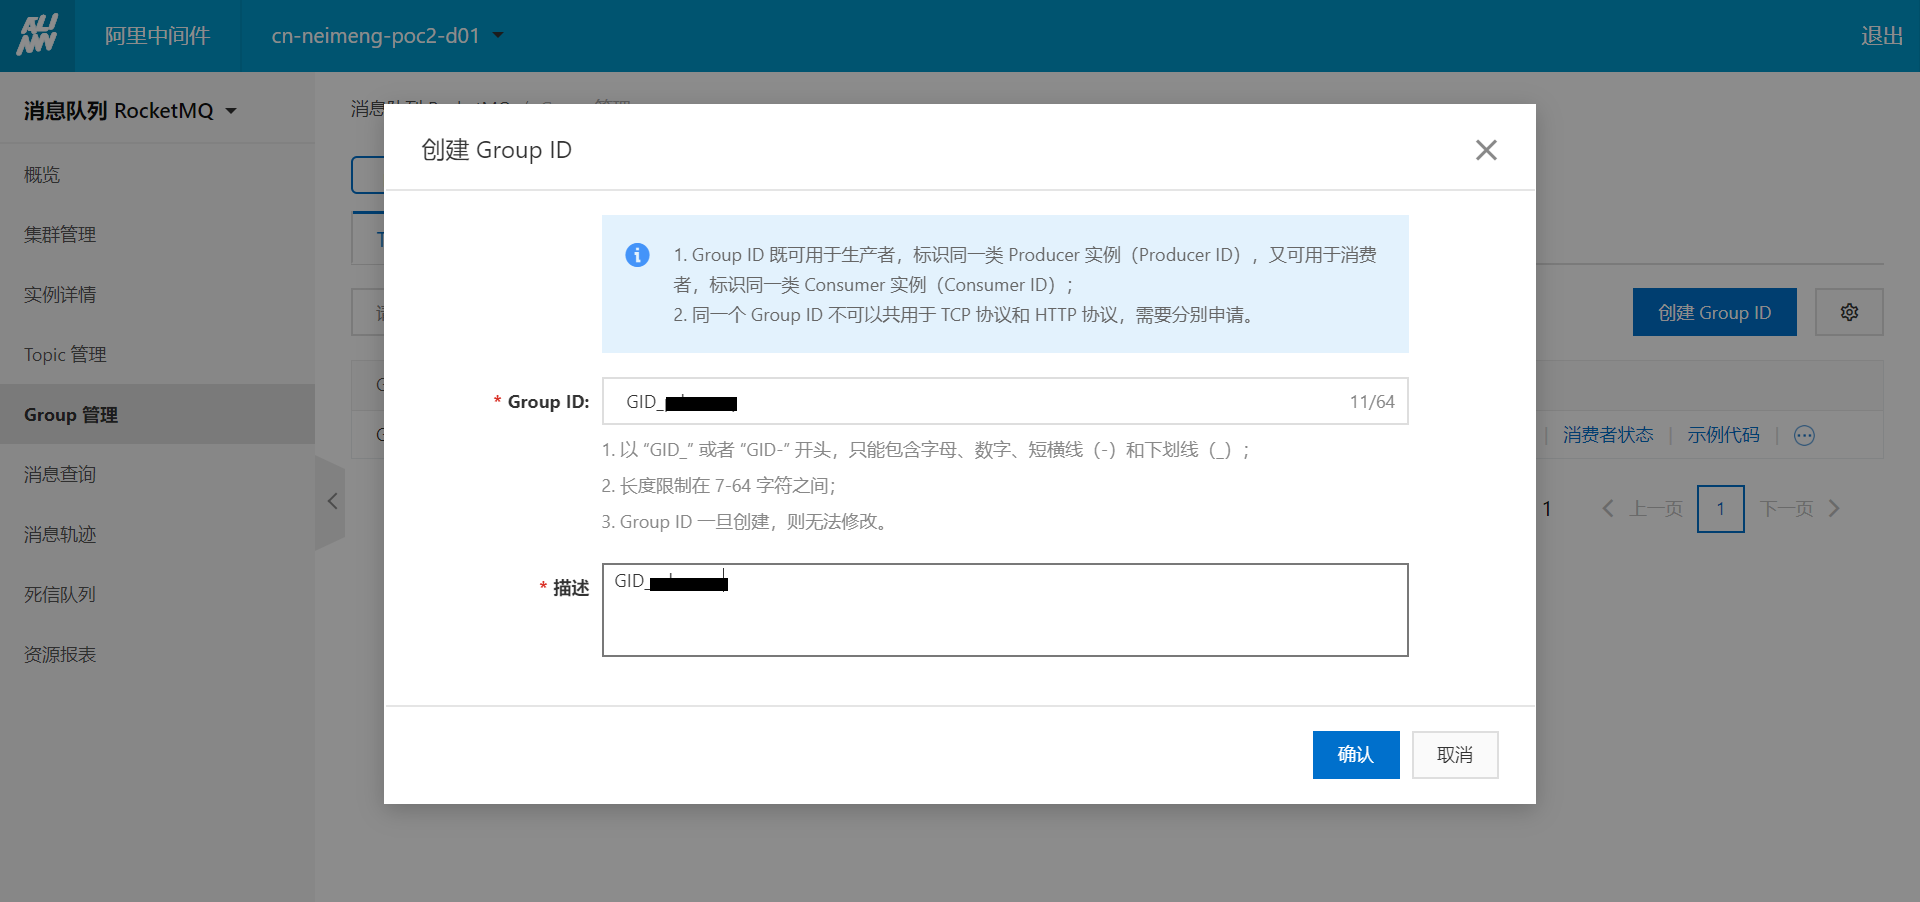Open the table settings gear icon
Screen dimensions: 1920x902
point(1849,312)
